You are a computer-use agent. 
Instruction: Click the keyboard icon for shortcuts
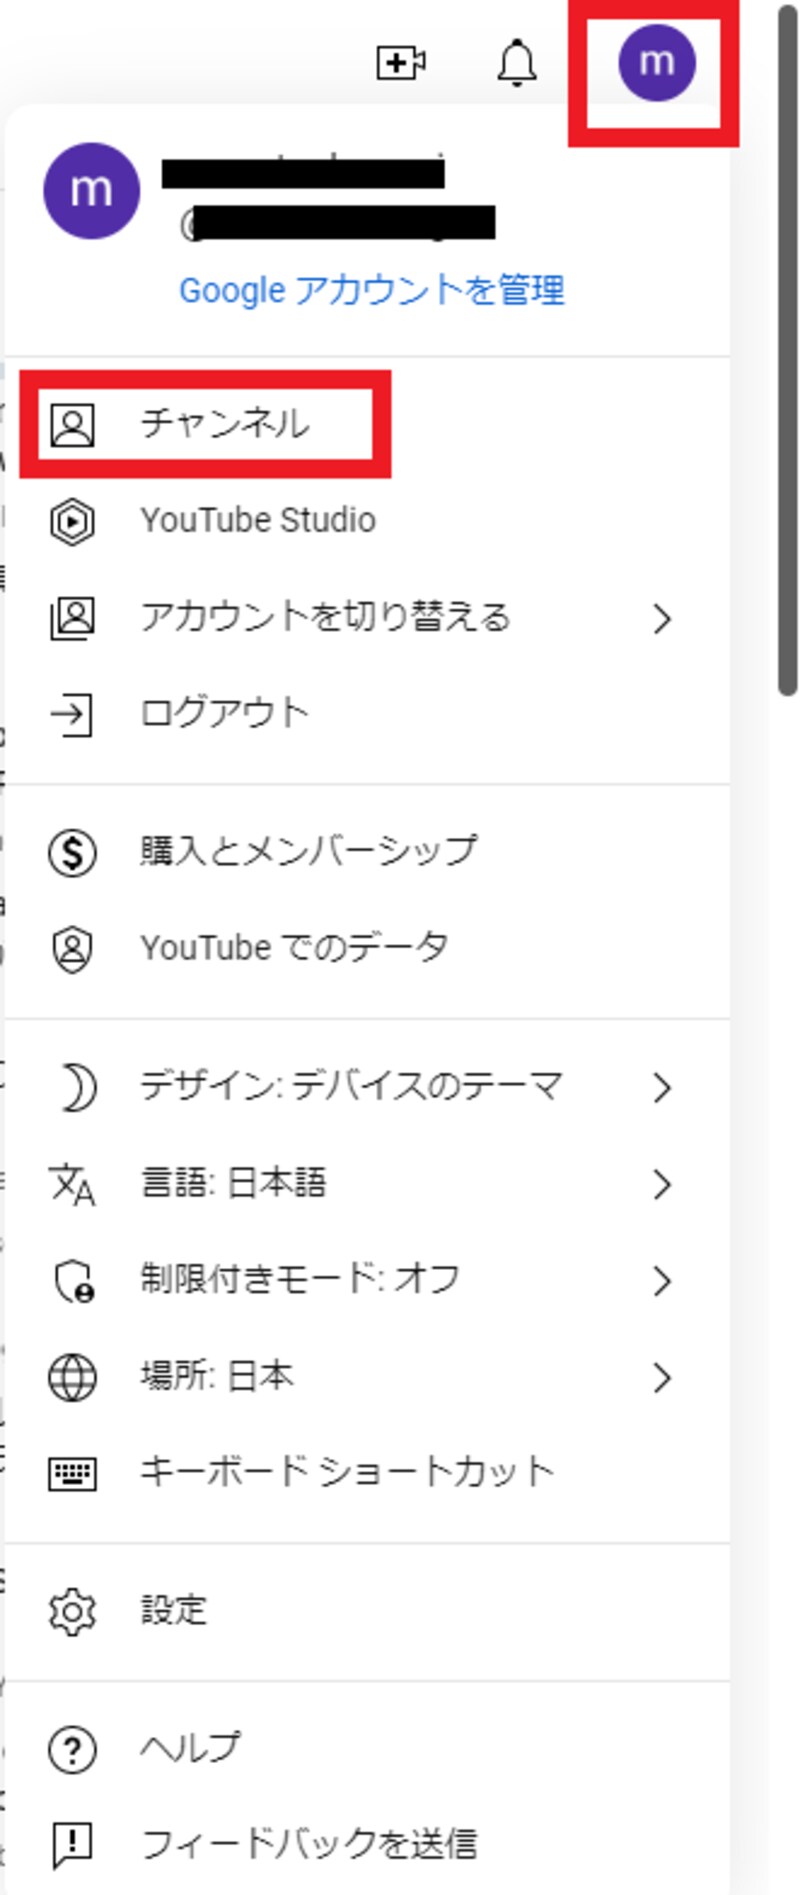point(72,1473)
